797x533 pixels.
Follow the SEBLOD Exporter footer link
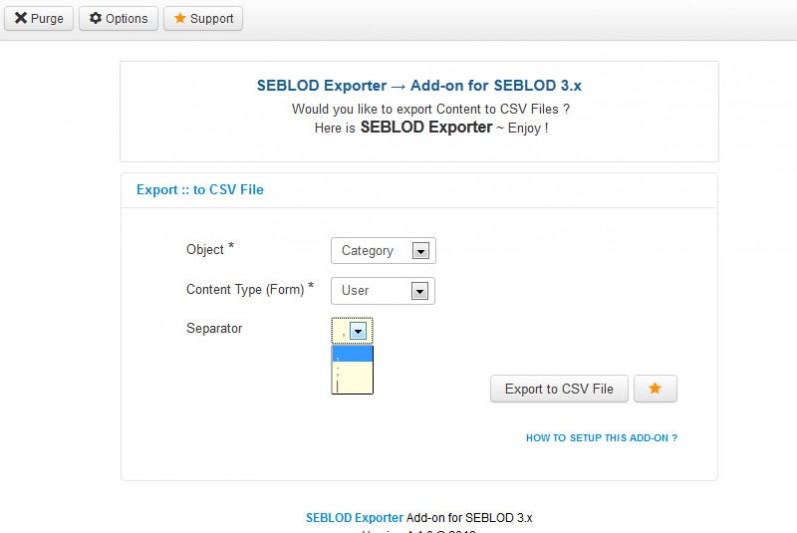click(x=354, y=518)
